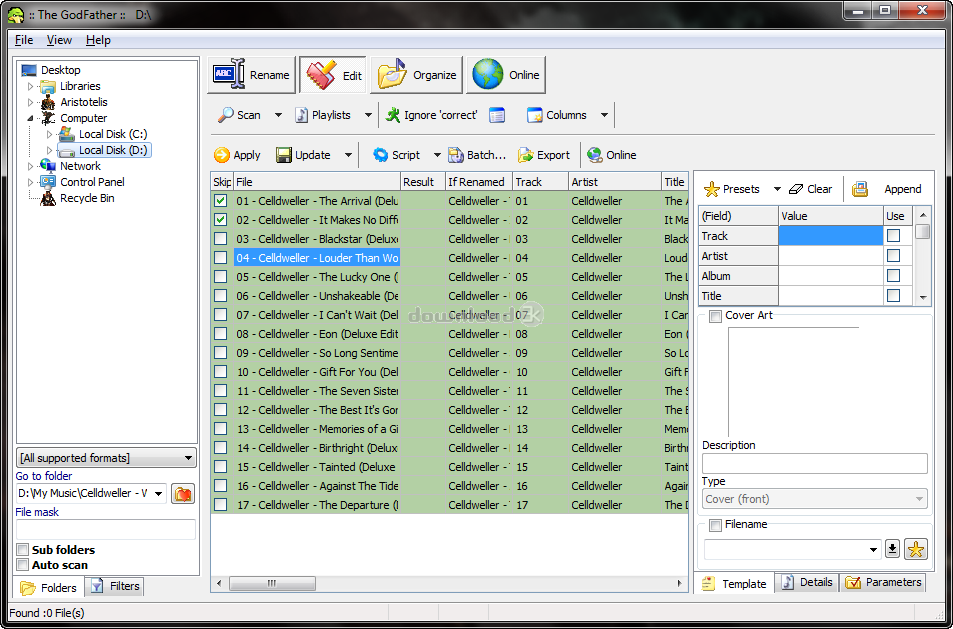The image size is (953, 629).
Task: Click the large Online globe button
Action: (x=506, y=75)
